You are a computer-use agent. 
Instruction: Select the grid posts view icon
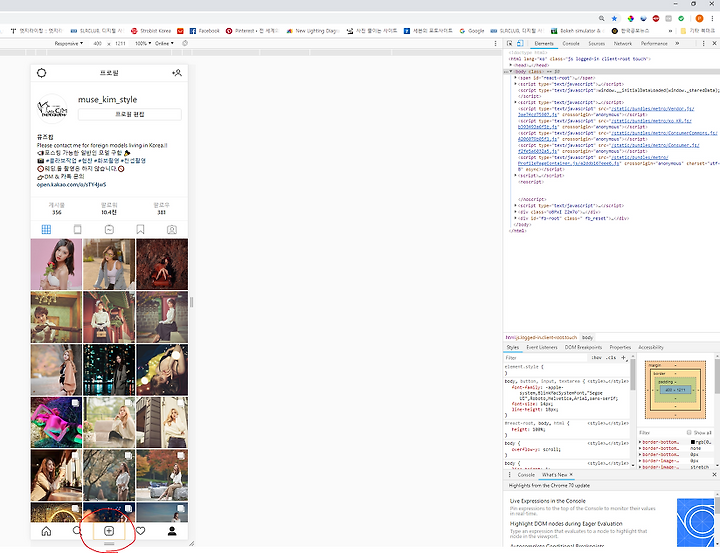(x=46, y=230)
